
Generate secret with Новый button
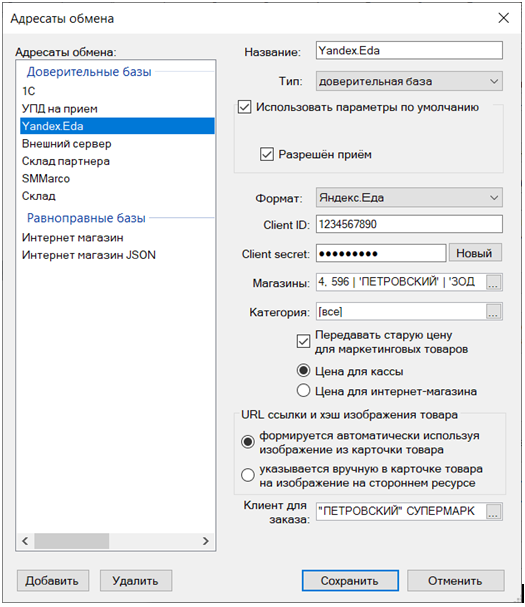(475, 253)
